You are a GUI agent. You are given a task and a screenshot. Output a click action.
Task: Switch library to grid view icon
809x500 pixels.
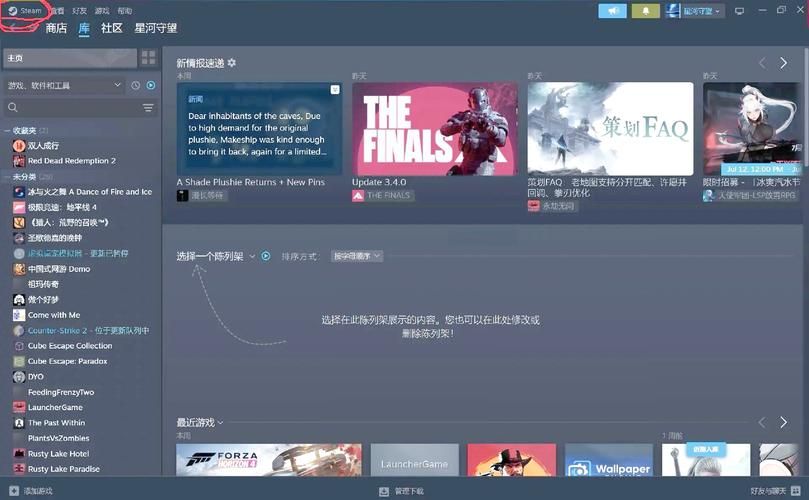pos(148,58)
